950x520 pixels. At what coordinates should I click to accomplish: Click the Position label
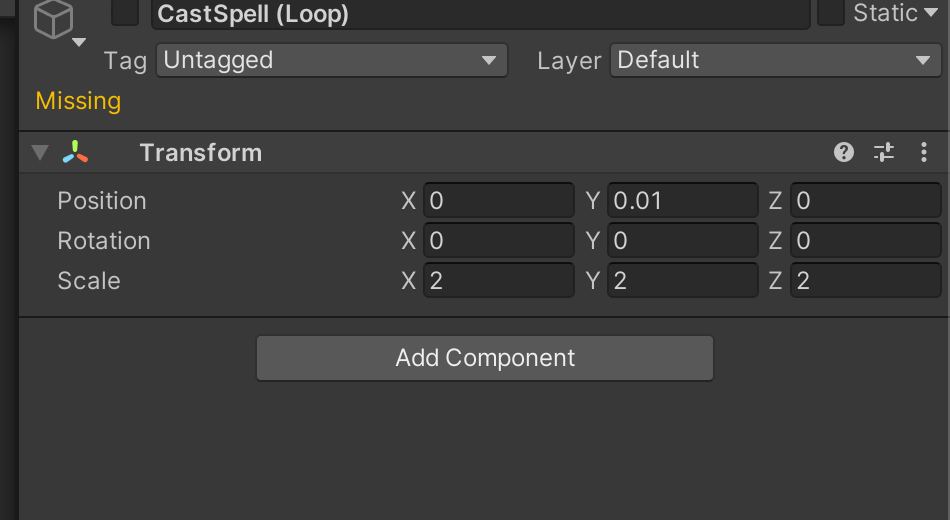[x=102, y=201]
